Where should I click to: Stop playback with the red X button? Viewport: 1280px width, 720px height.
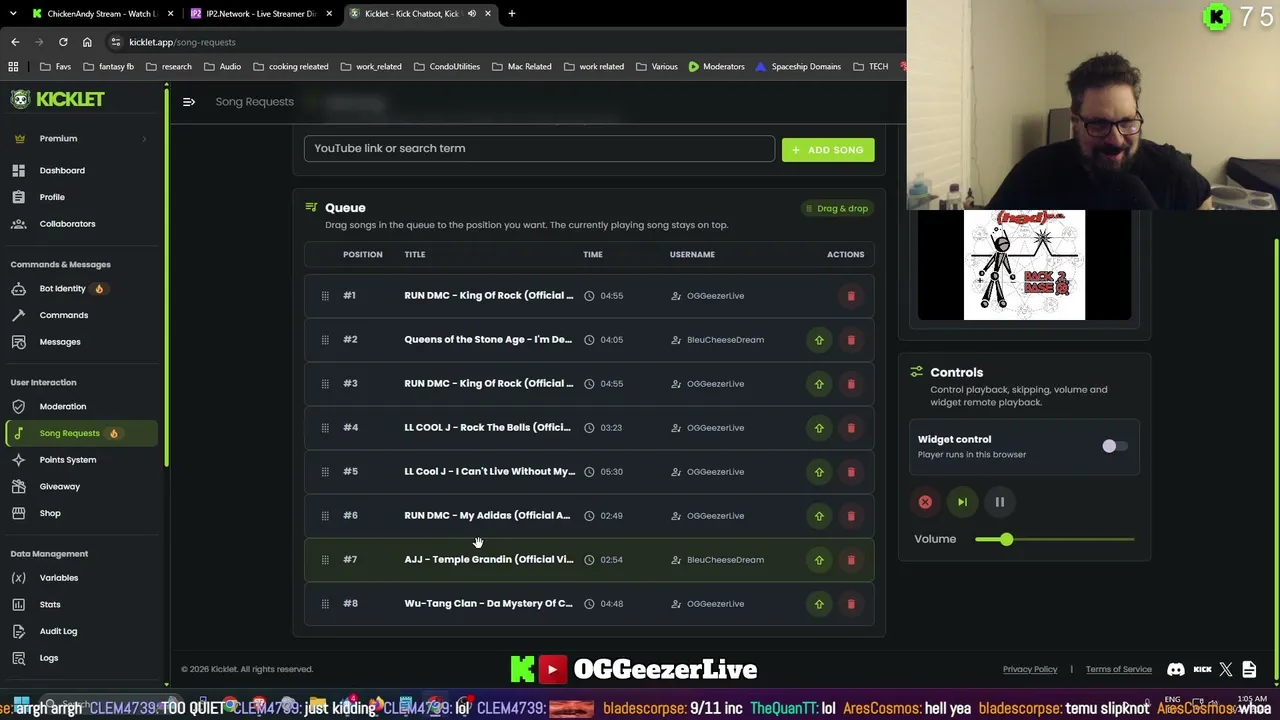pyautogui.click(x=925, y=502)
